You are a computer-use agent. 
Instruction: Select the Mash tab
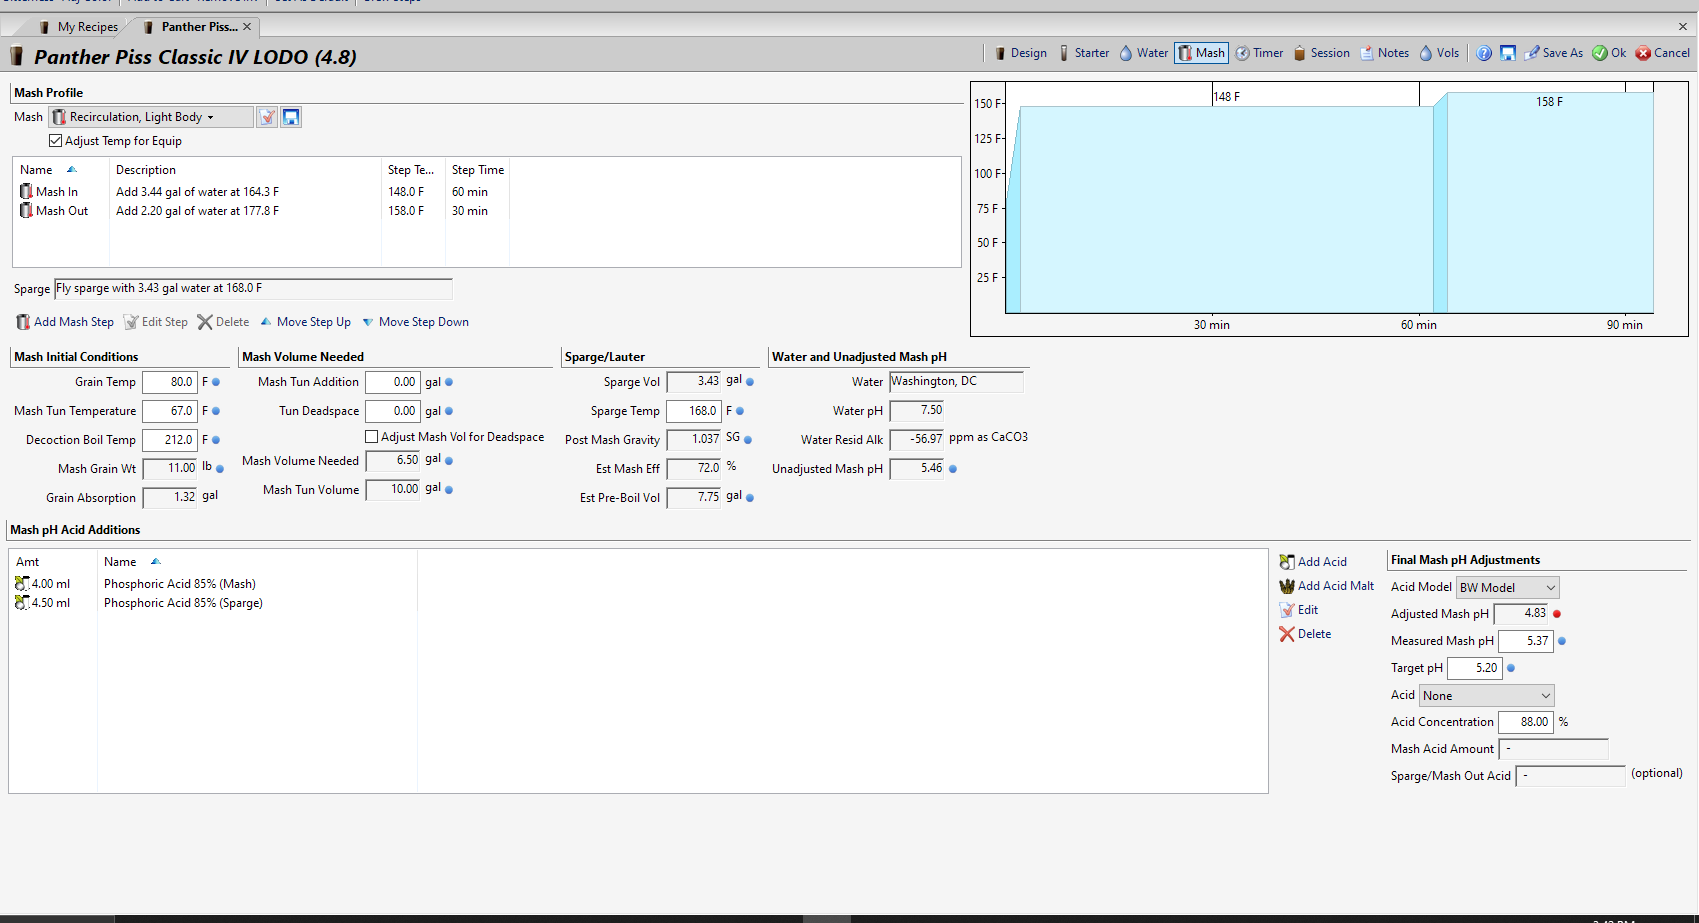(x=1201, y=53)
